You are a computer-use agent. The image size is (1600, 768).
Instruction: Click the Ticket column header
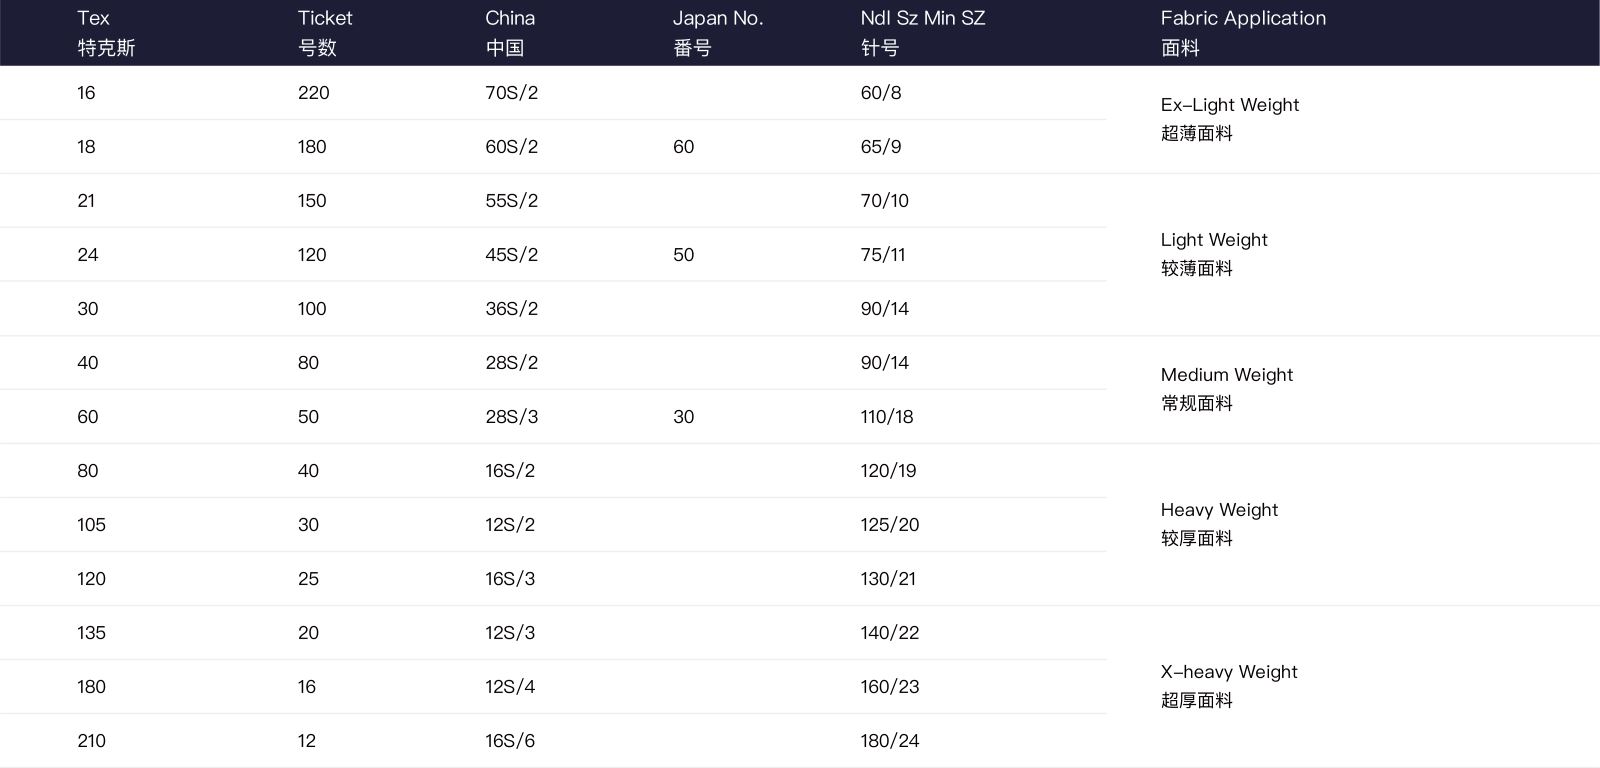pyautogui.click(x=325, y=32)
